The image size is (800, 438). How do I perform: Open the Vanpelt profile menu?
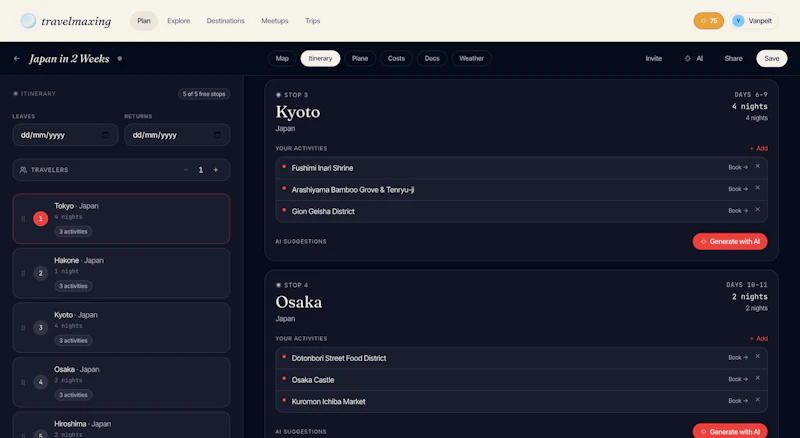(x=754, y=21)
